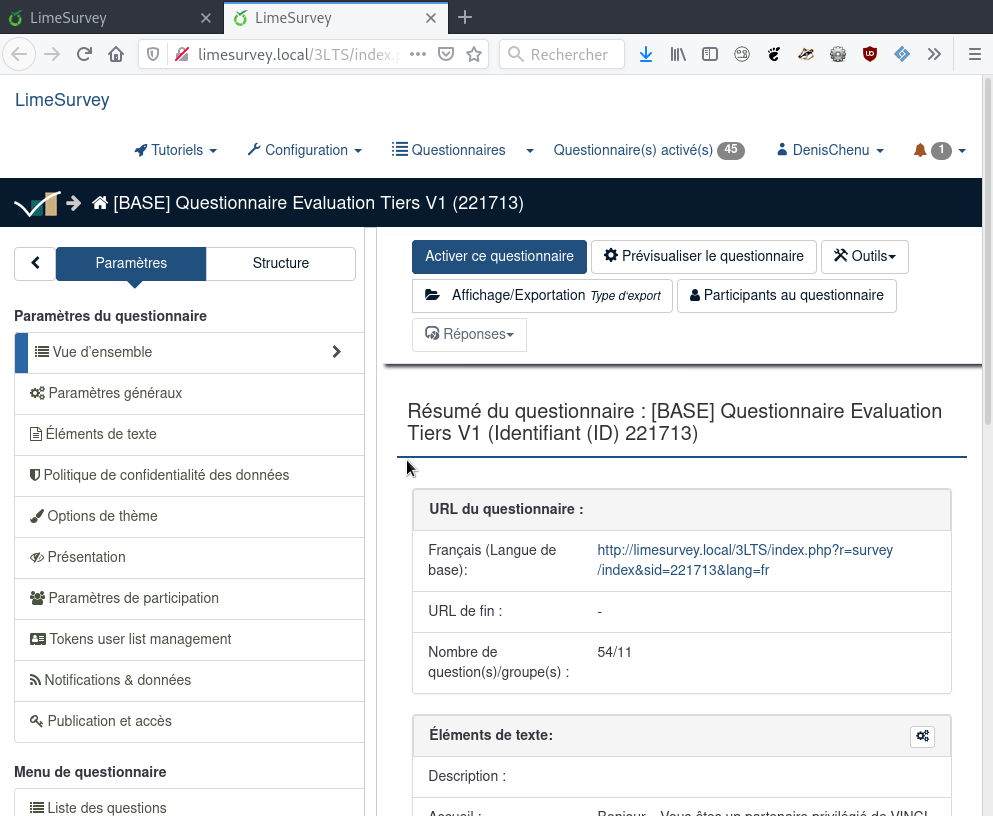The height and width of the screenshot is (816, 993).
Task: Open the DenisChenu user menu
Action: pos(830,150)
